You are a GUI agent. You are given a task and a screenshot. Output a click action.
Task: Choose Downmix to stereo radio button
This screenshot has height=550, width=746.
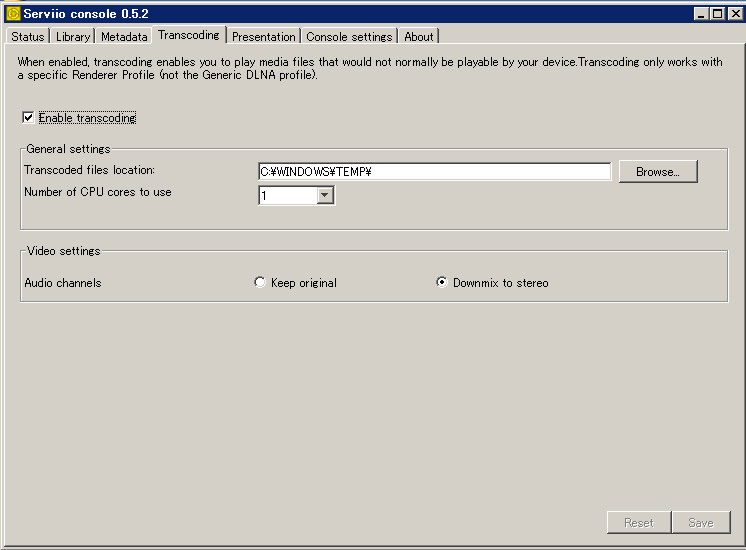pos(442,283)
